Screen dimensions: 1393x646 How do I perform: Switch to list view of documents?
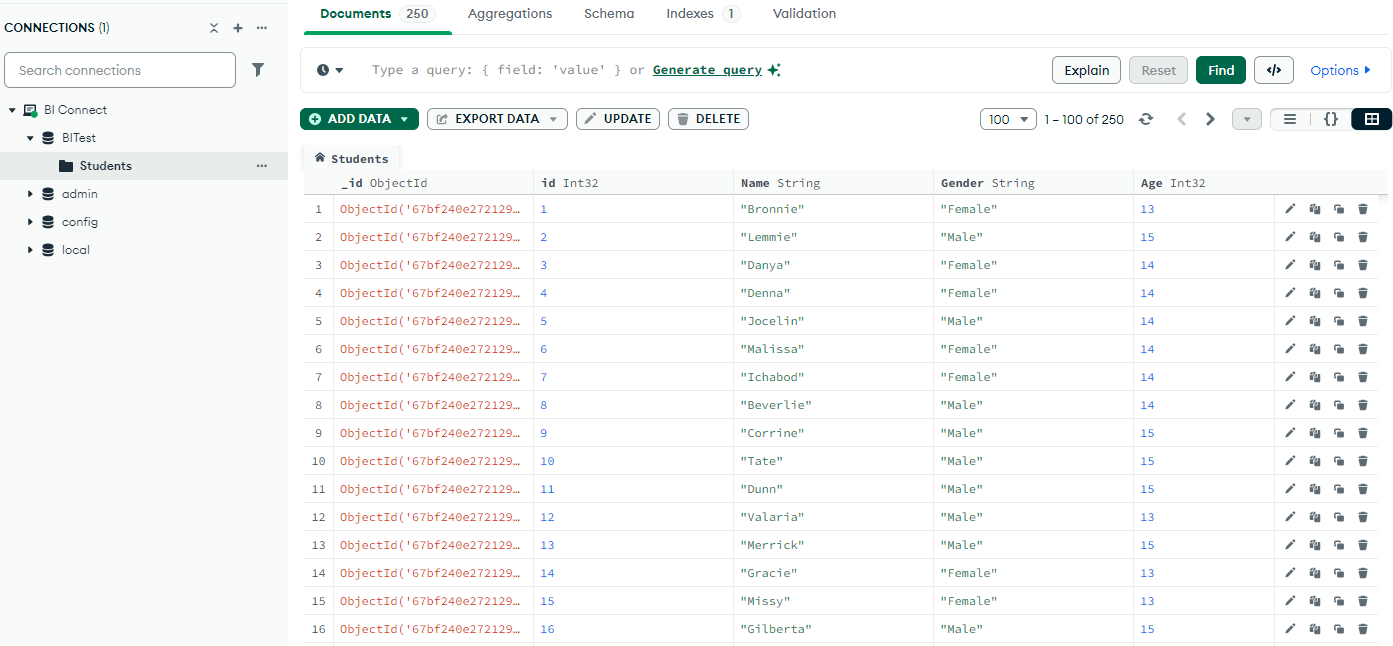click(1290, 118)
